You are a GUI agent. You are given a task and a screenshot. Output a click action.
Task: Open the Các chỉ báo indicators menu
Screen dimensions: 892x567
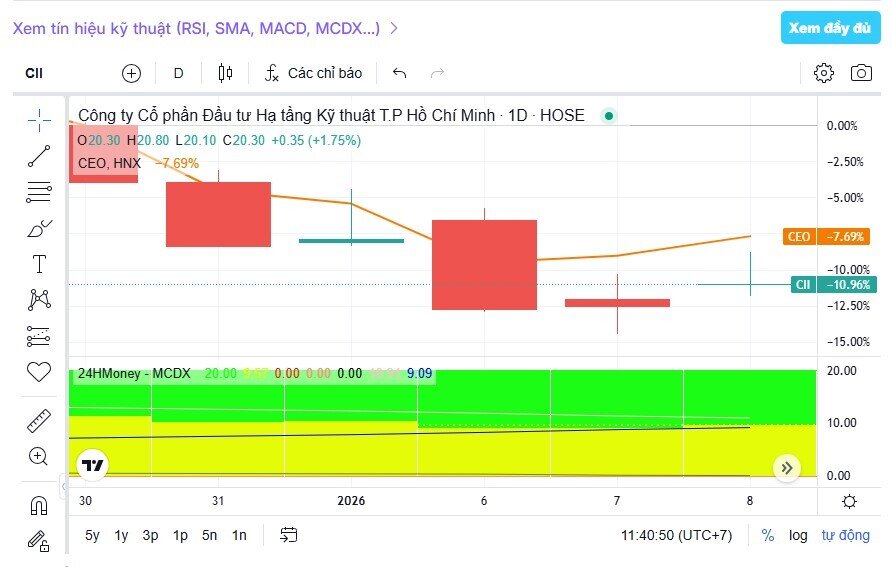(313, 73)
